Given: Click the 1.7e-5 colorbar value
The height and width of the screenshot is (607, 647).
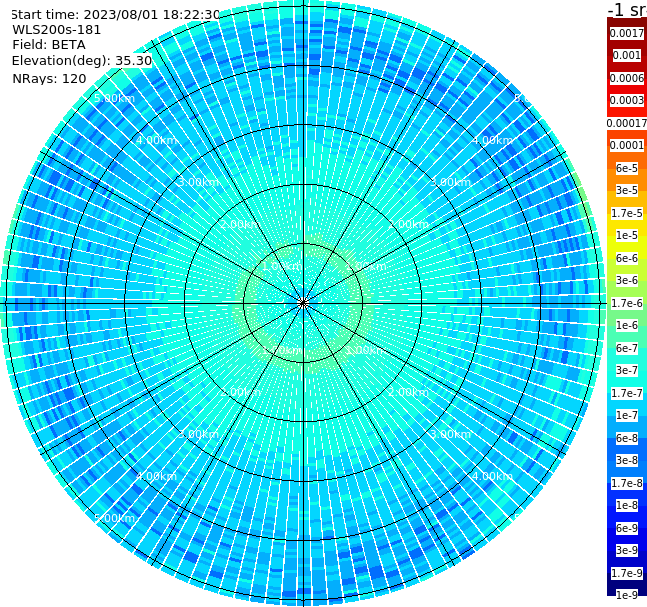Looking at the screenshot, I should coord(627,213).
